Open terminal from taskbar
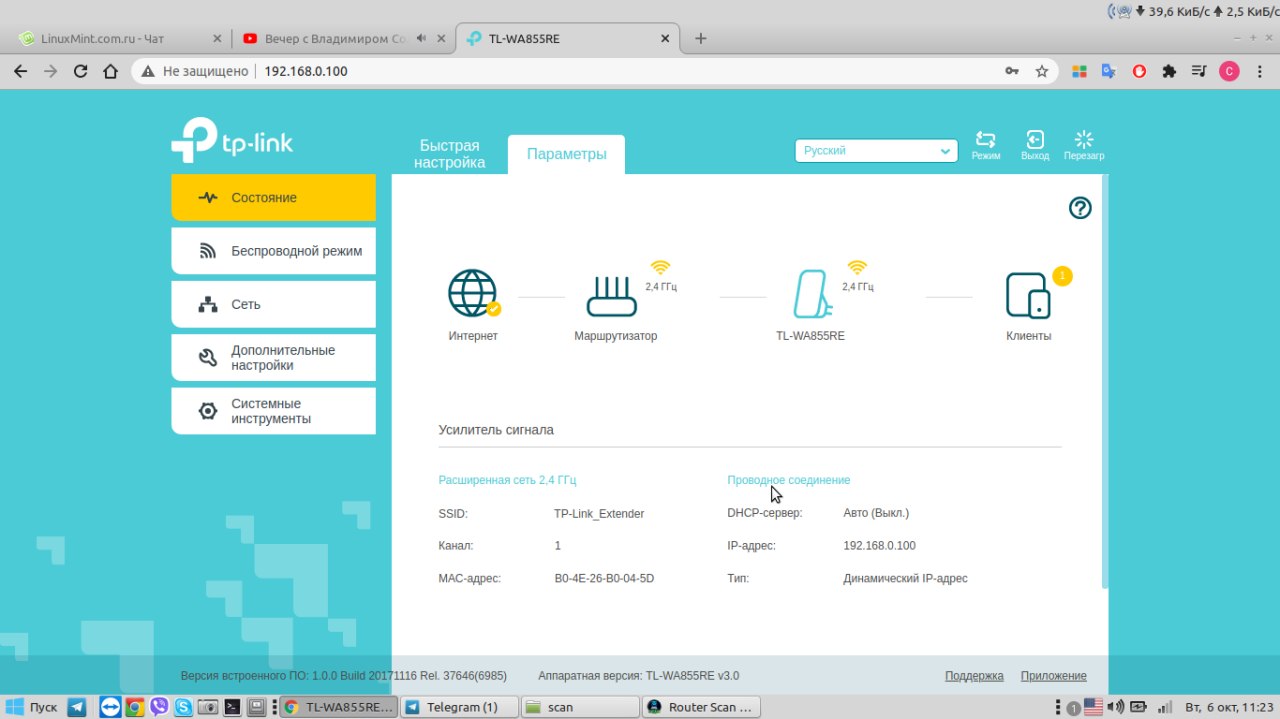 click(232, 707)
